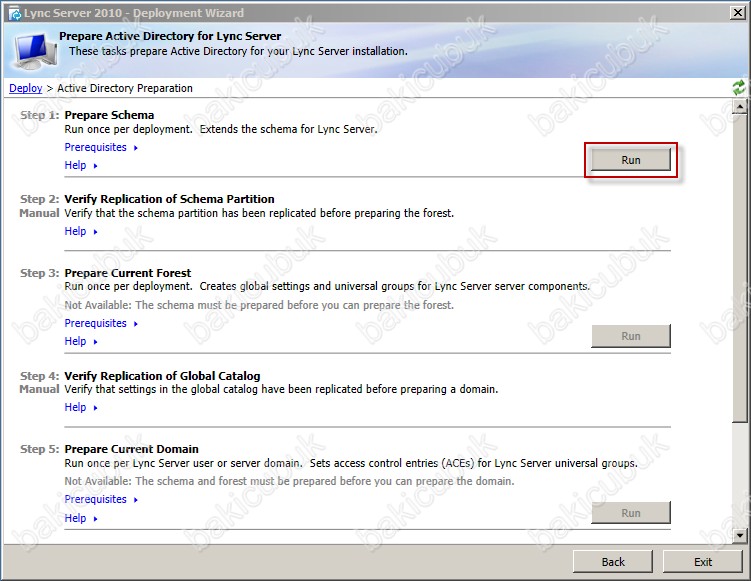This screenshot has height=581, width=751.
Task: Click the 'Manual' label under Step 2
Action: (x=39, y=213)
